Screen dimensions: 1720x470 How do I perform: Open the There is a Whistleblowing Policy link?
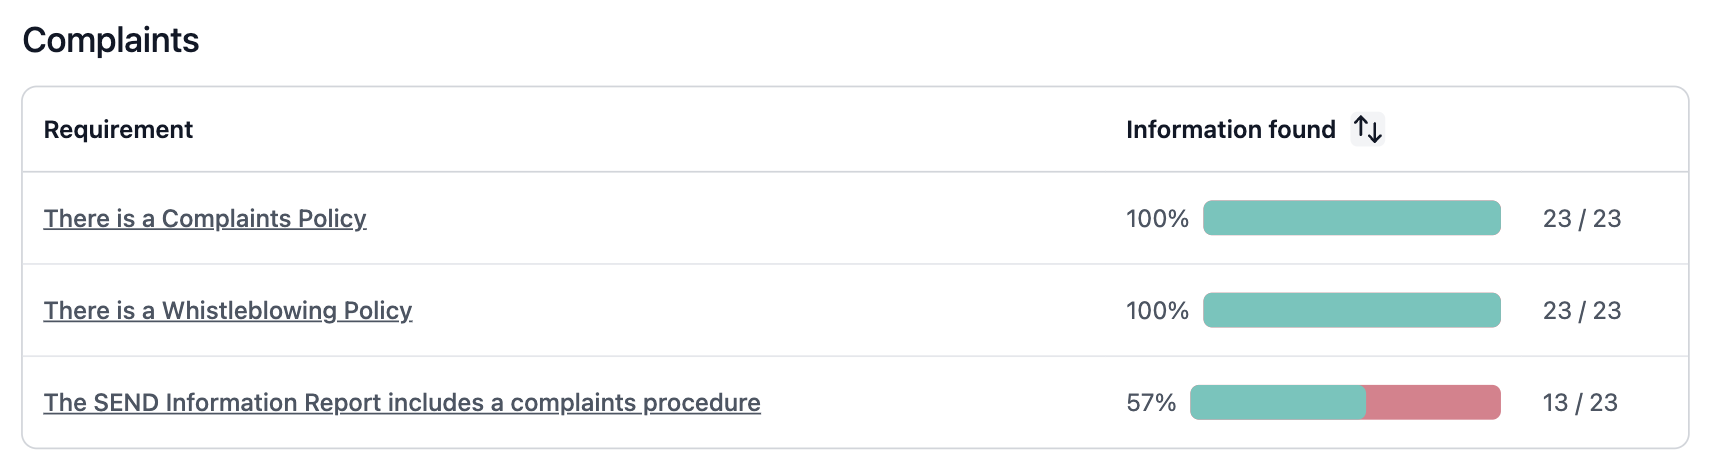(x=228, y=311)
